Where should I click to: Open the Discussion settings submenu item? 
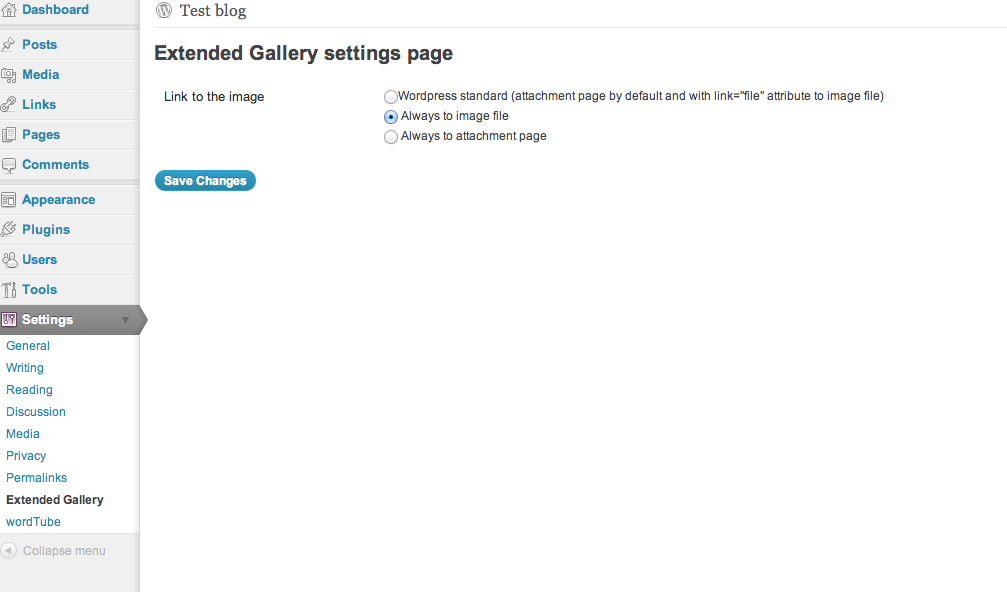[36, 412]
